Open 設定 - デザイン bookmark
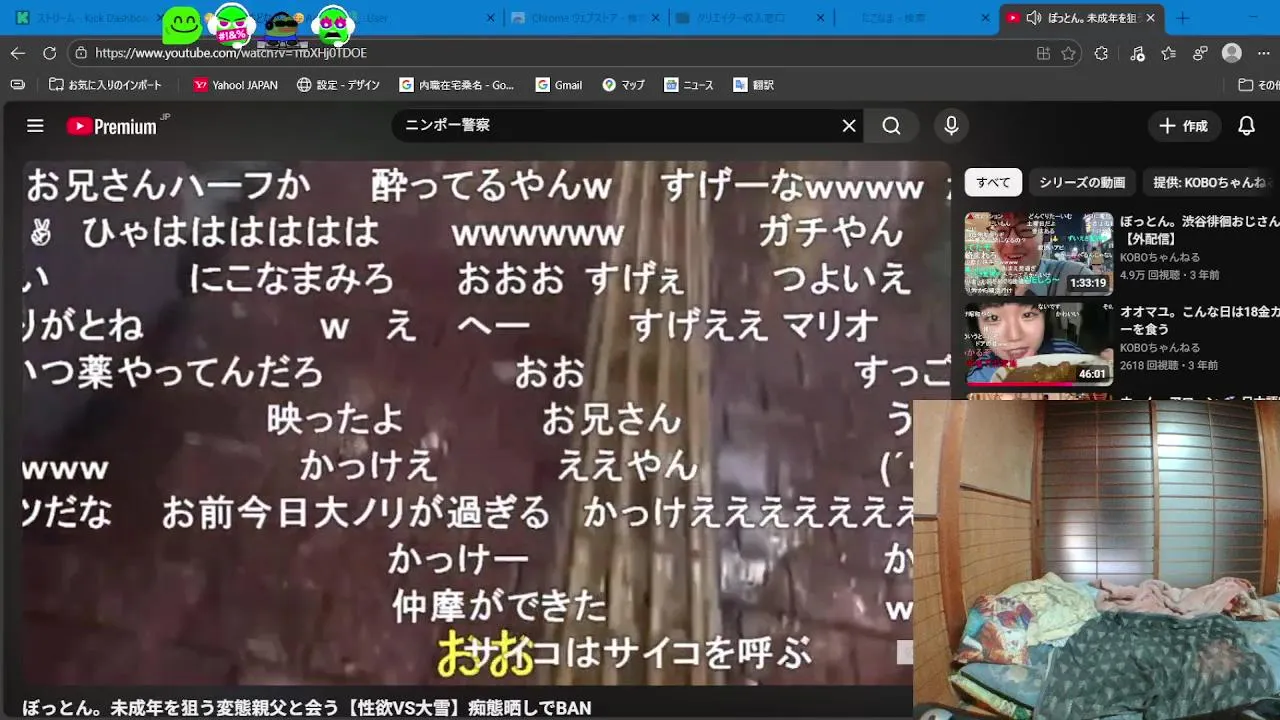Screen dimensions: 1280x720 [x=338, y=85]
